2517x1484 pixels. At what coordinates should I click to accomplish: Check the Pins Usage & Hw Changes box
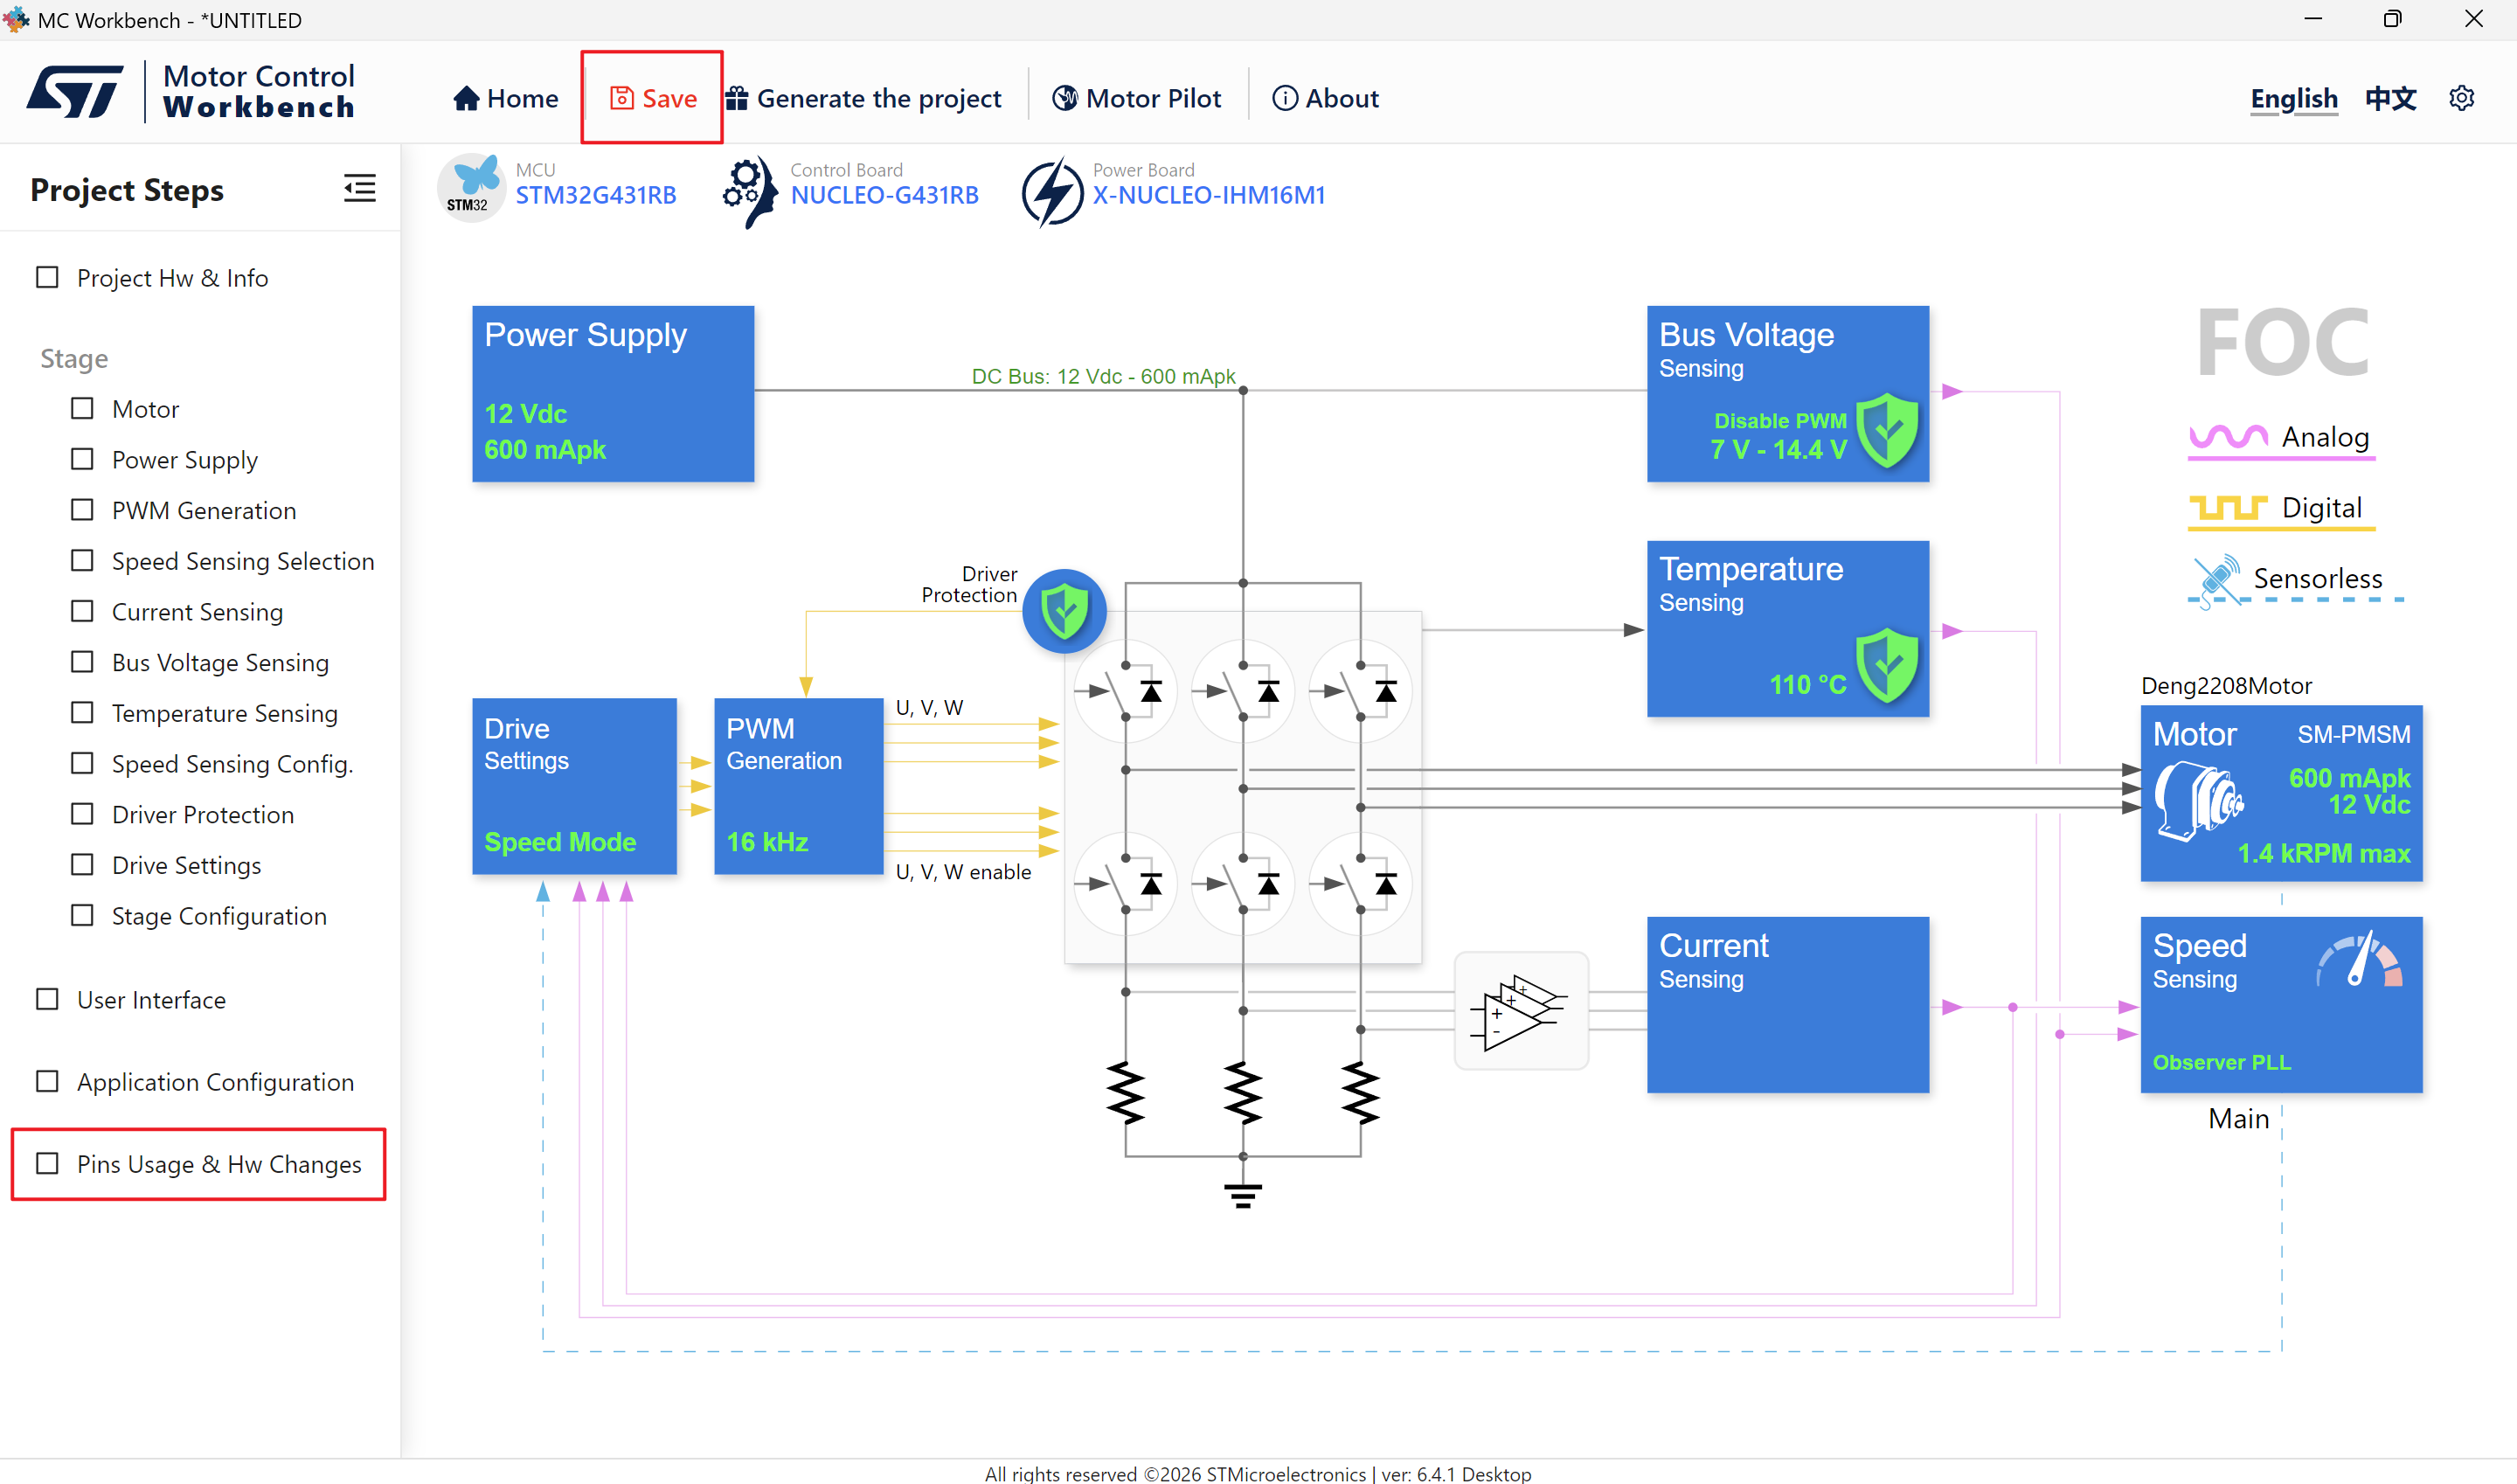(x=47, y=1163)
